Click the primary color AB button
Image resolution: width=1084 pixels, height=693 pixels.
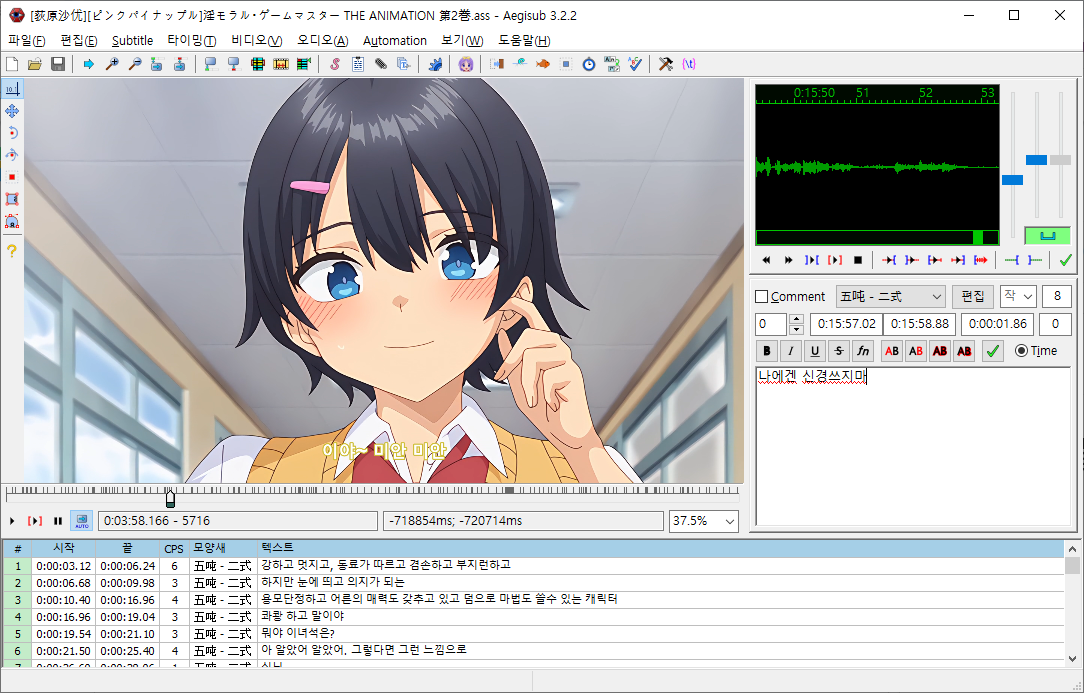pyautogui.click(x=892, y=351)
